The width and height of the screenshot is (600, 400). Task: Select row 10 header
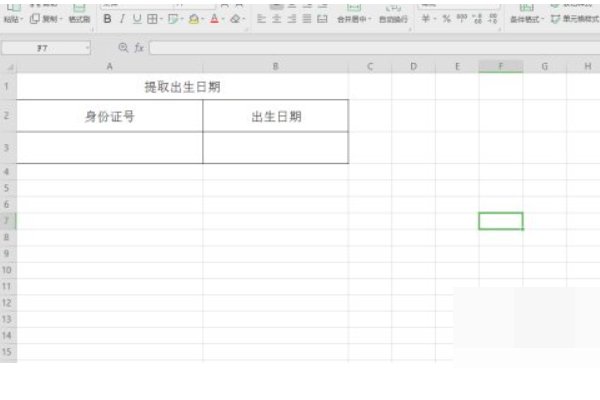[8, 270]
